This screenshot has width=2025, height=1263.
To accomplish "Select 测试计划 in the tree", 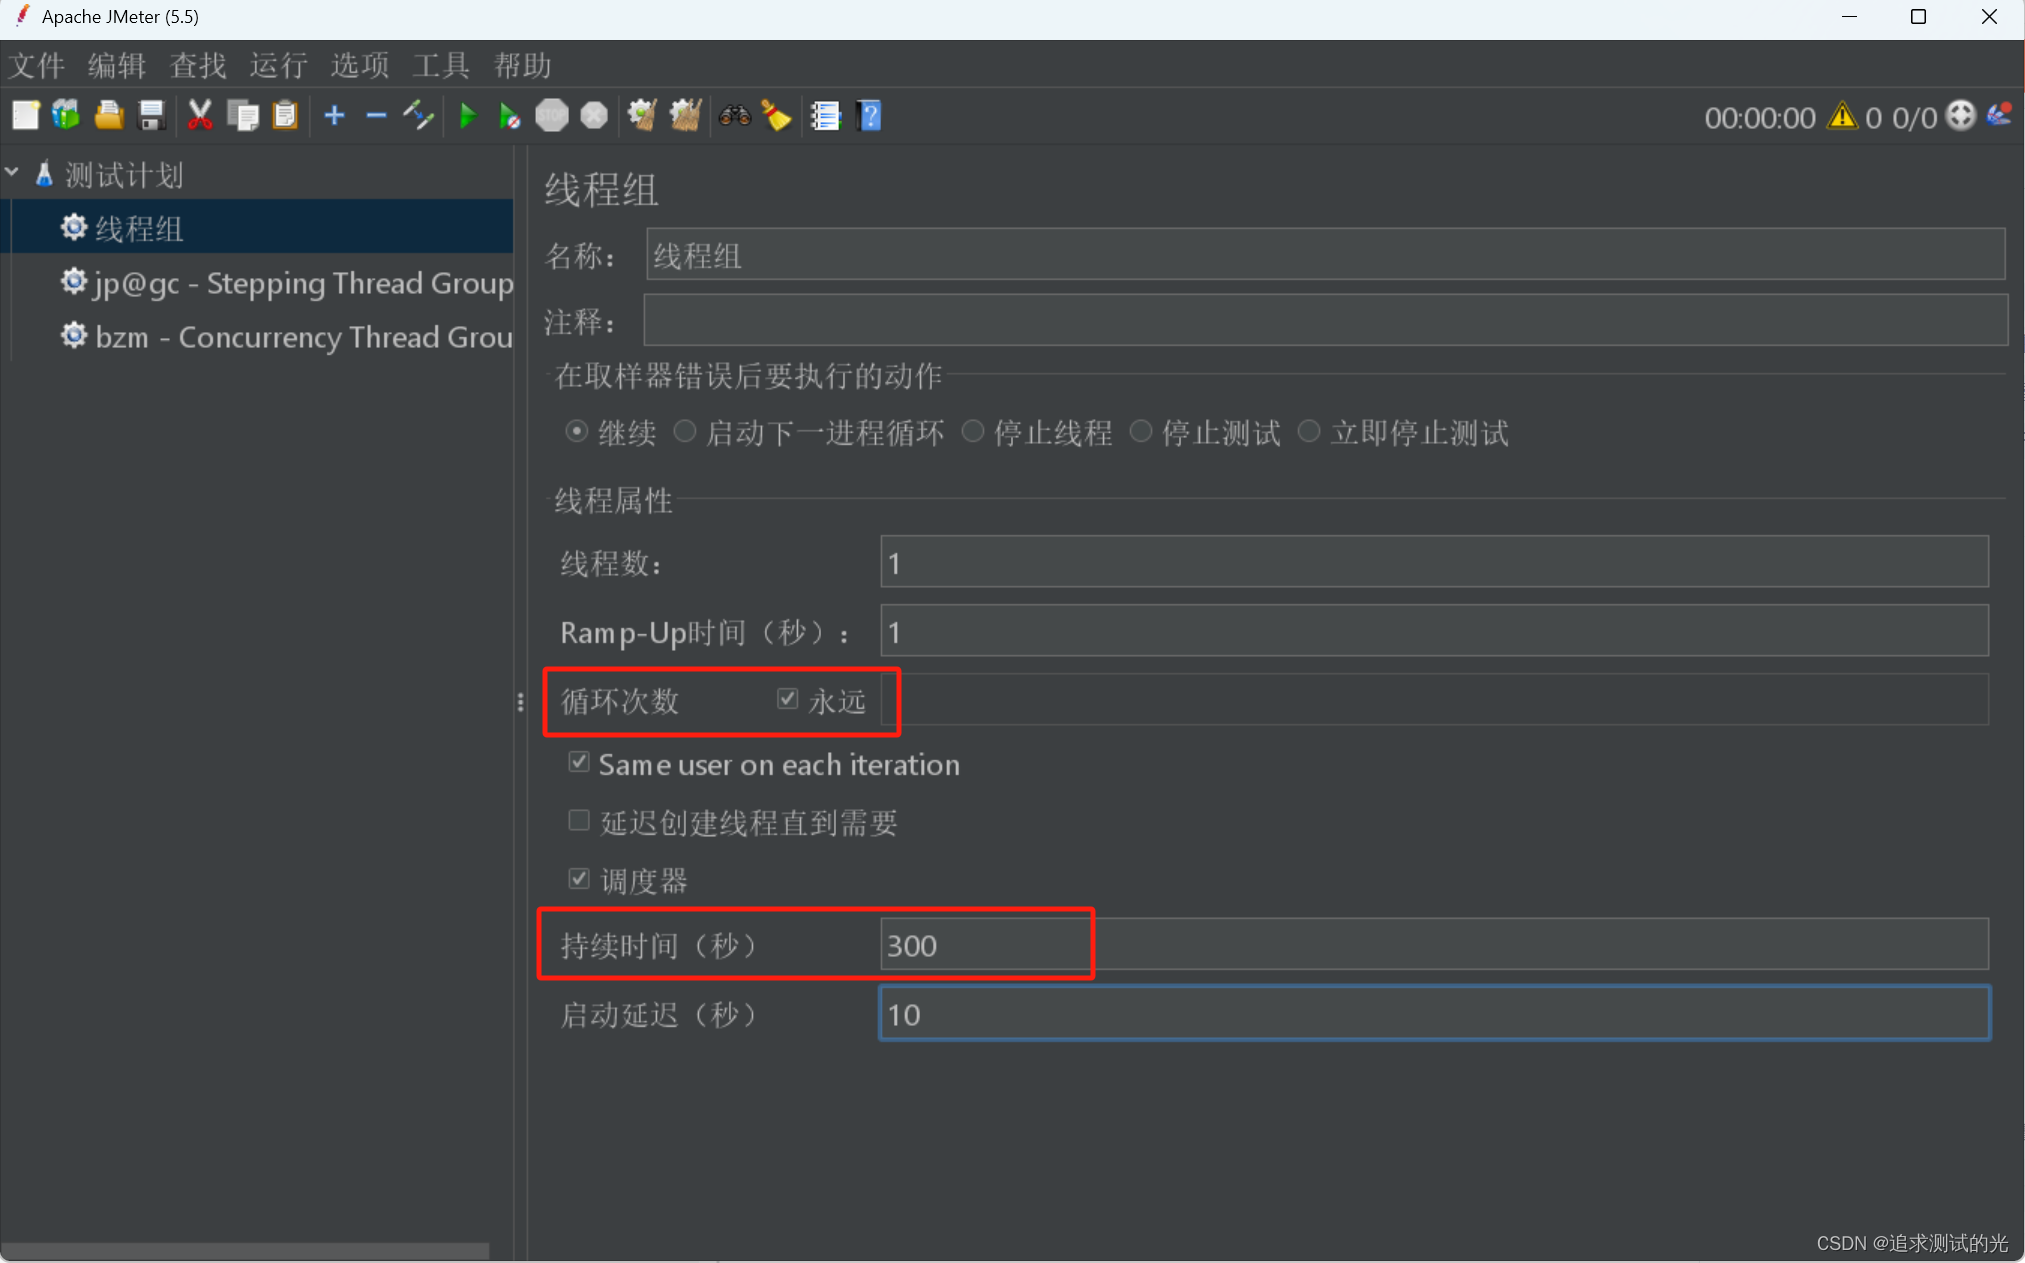I will [125, 175].
